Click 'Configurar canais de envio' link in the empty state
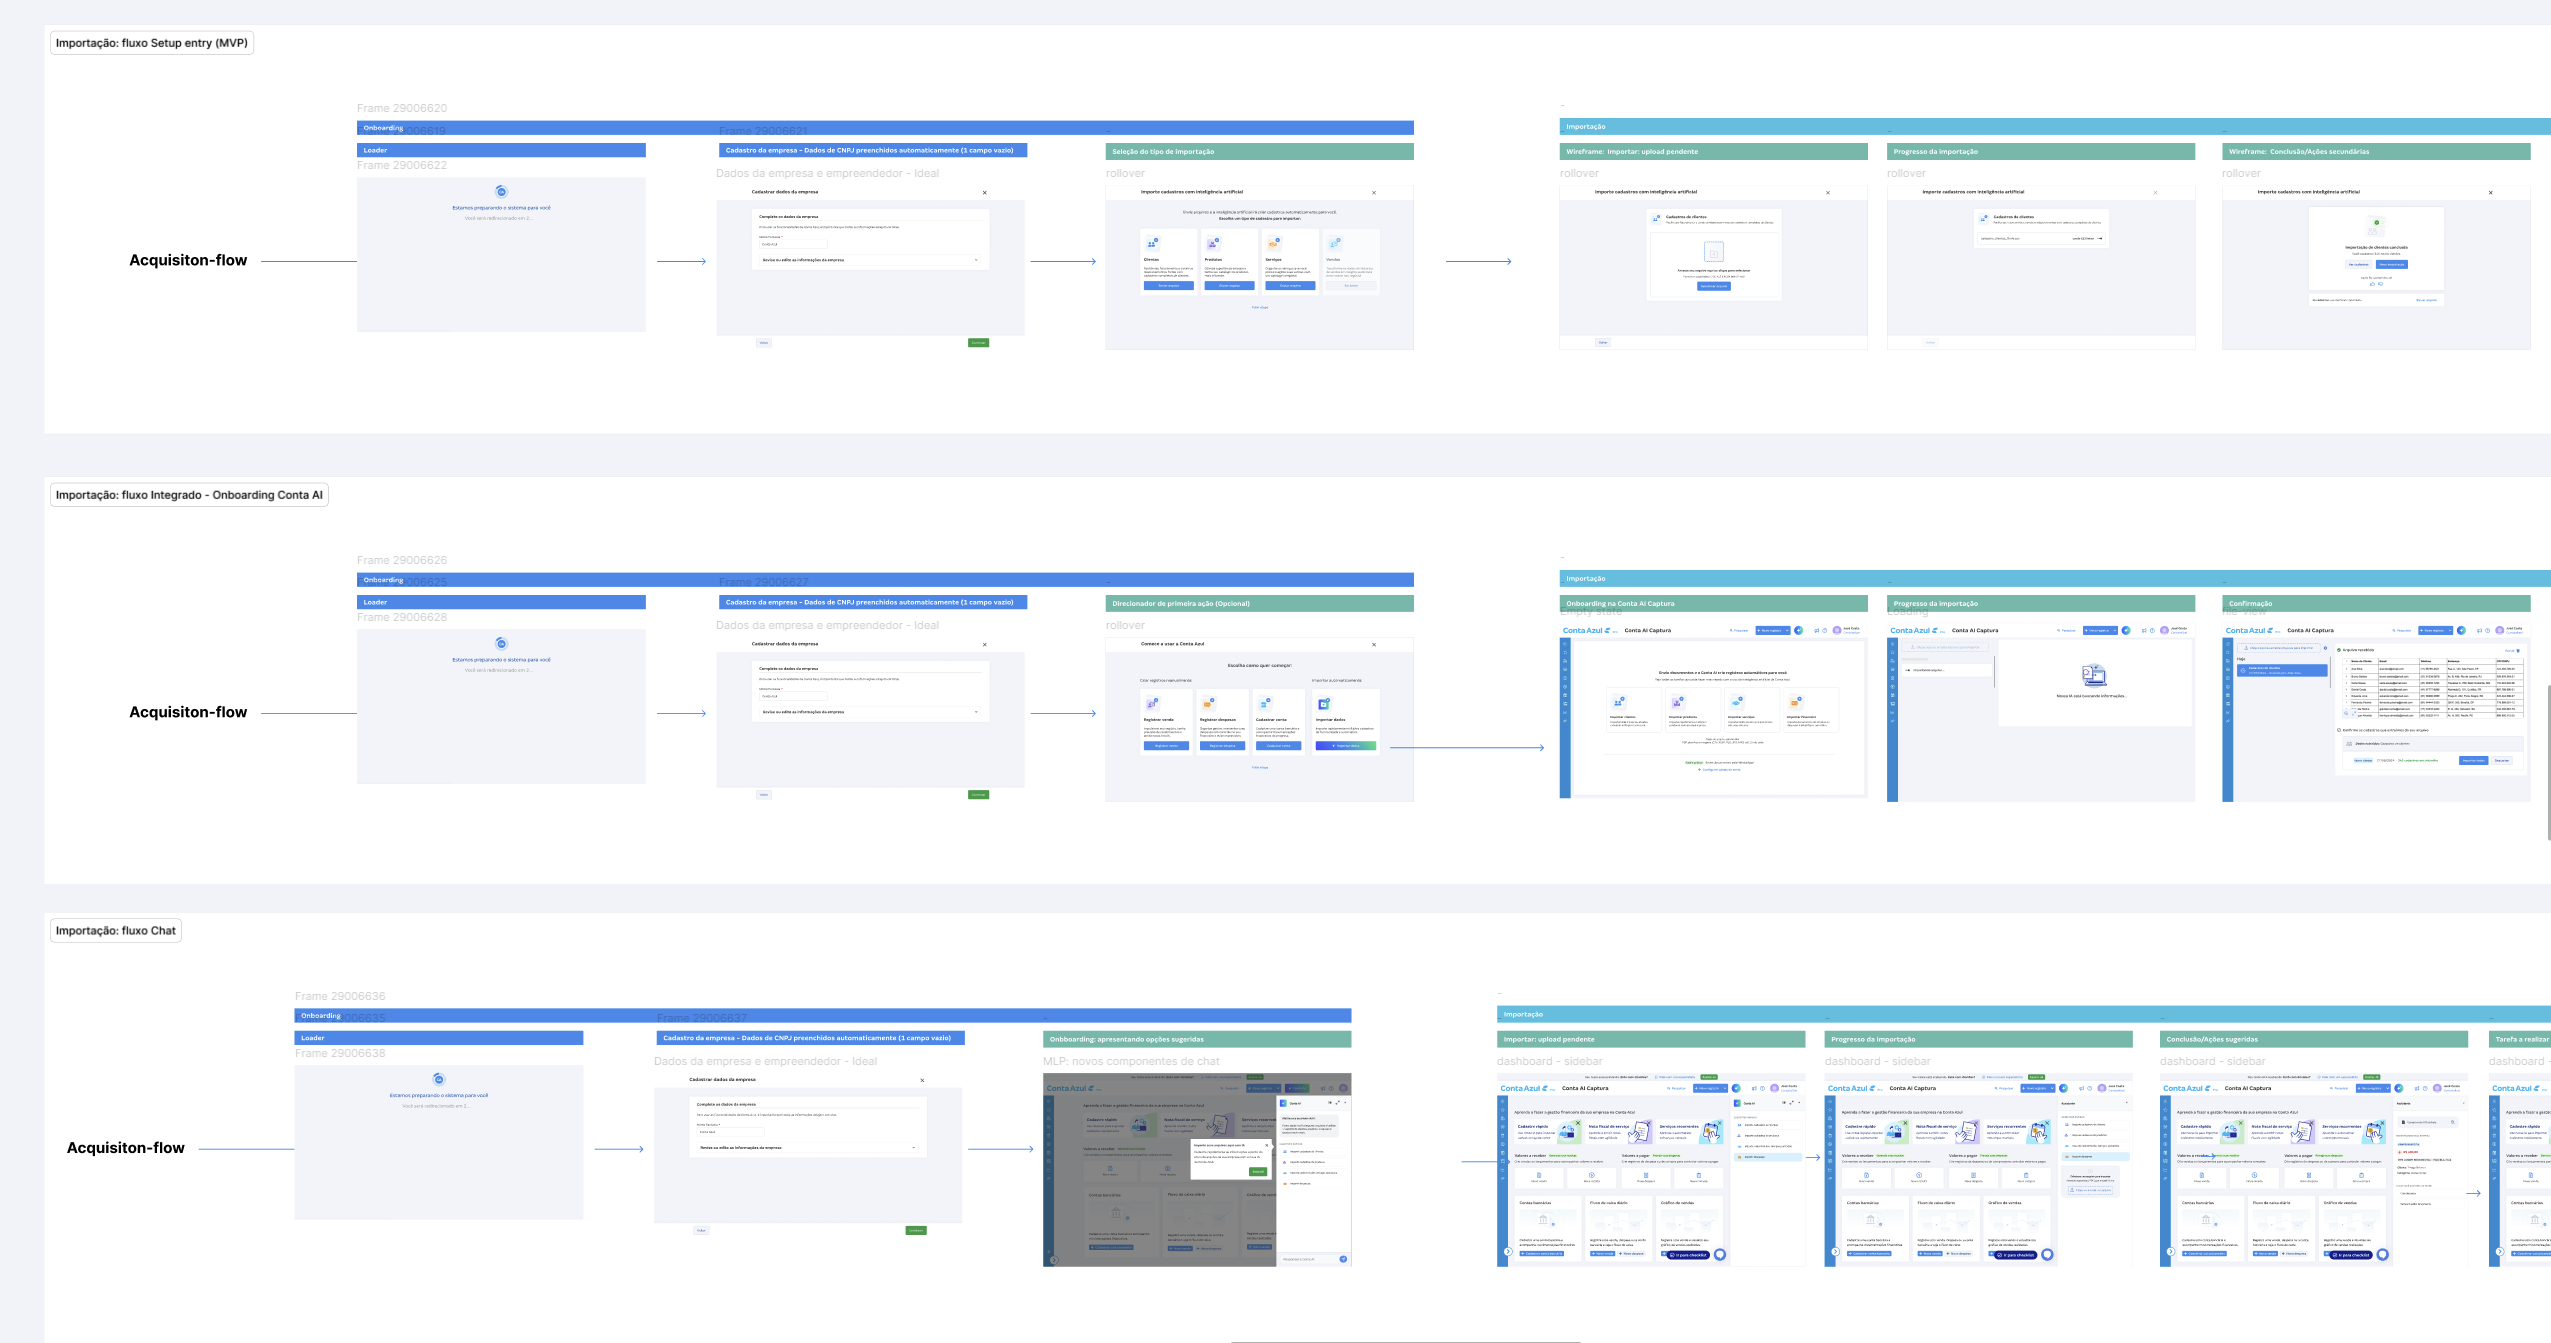Screen dimensions: 2551x1343 [1720, 770]
